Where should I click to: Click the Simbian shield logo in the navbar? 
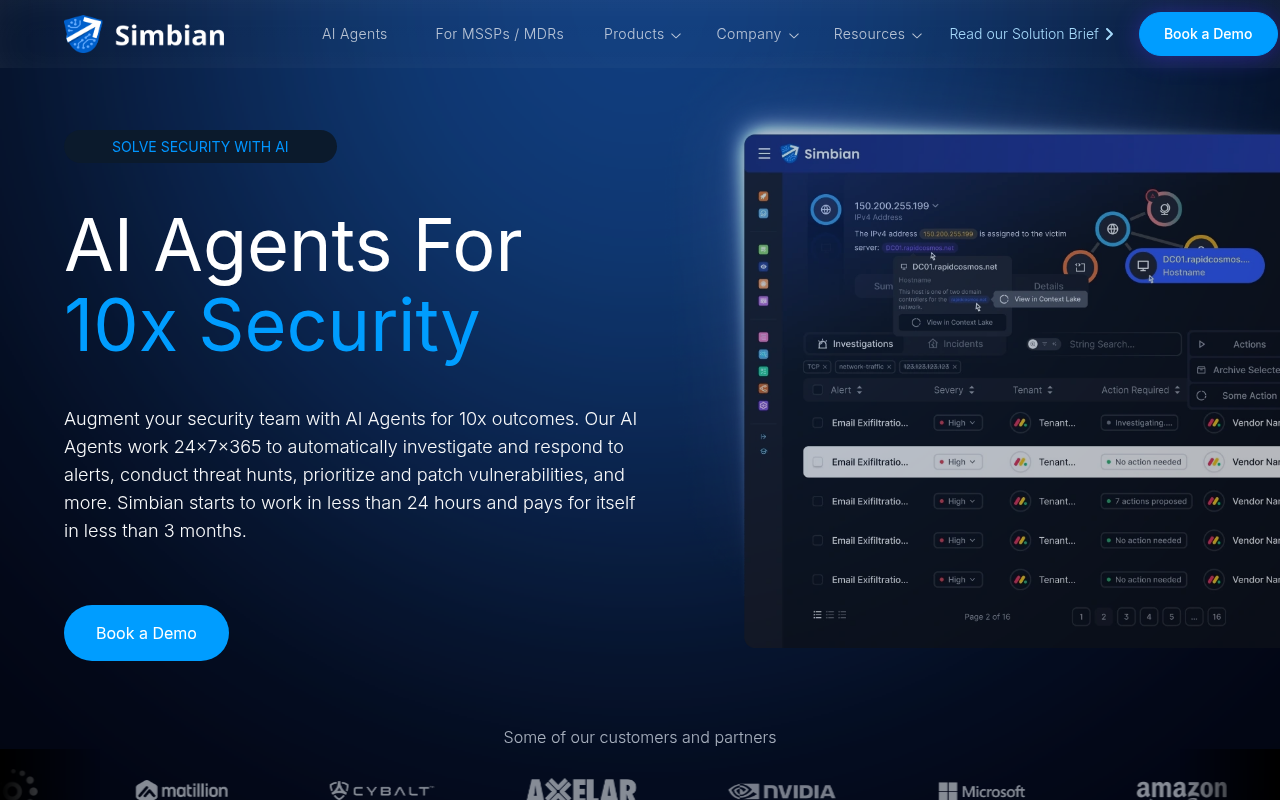(x=82, y=33)
